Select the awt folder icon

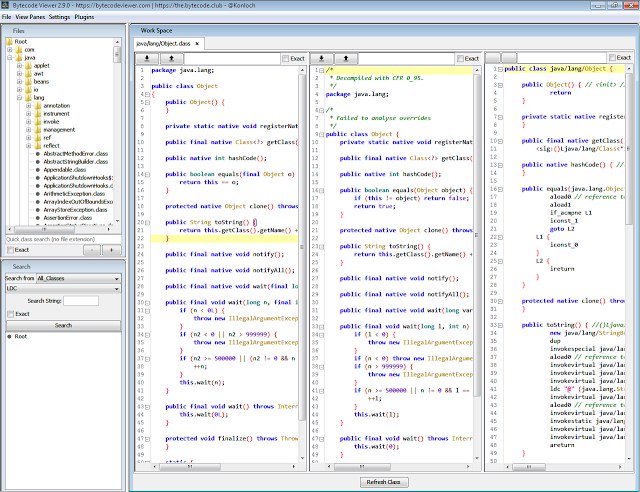28,74
